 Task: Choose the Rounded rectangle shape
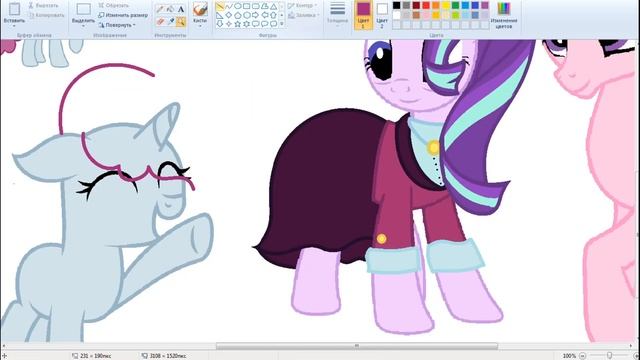pyautogui.click(x=256, y=6)
